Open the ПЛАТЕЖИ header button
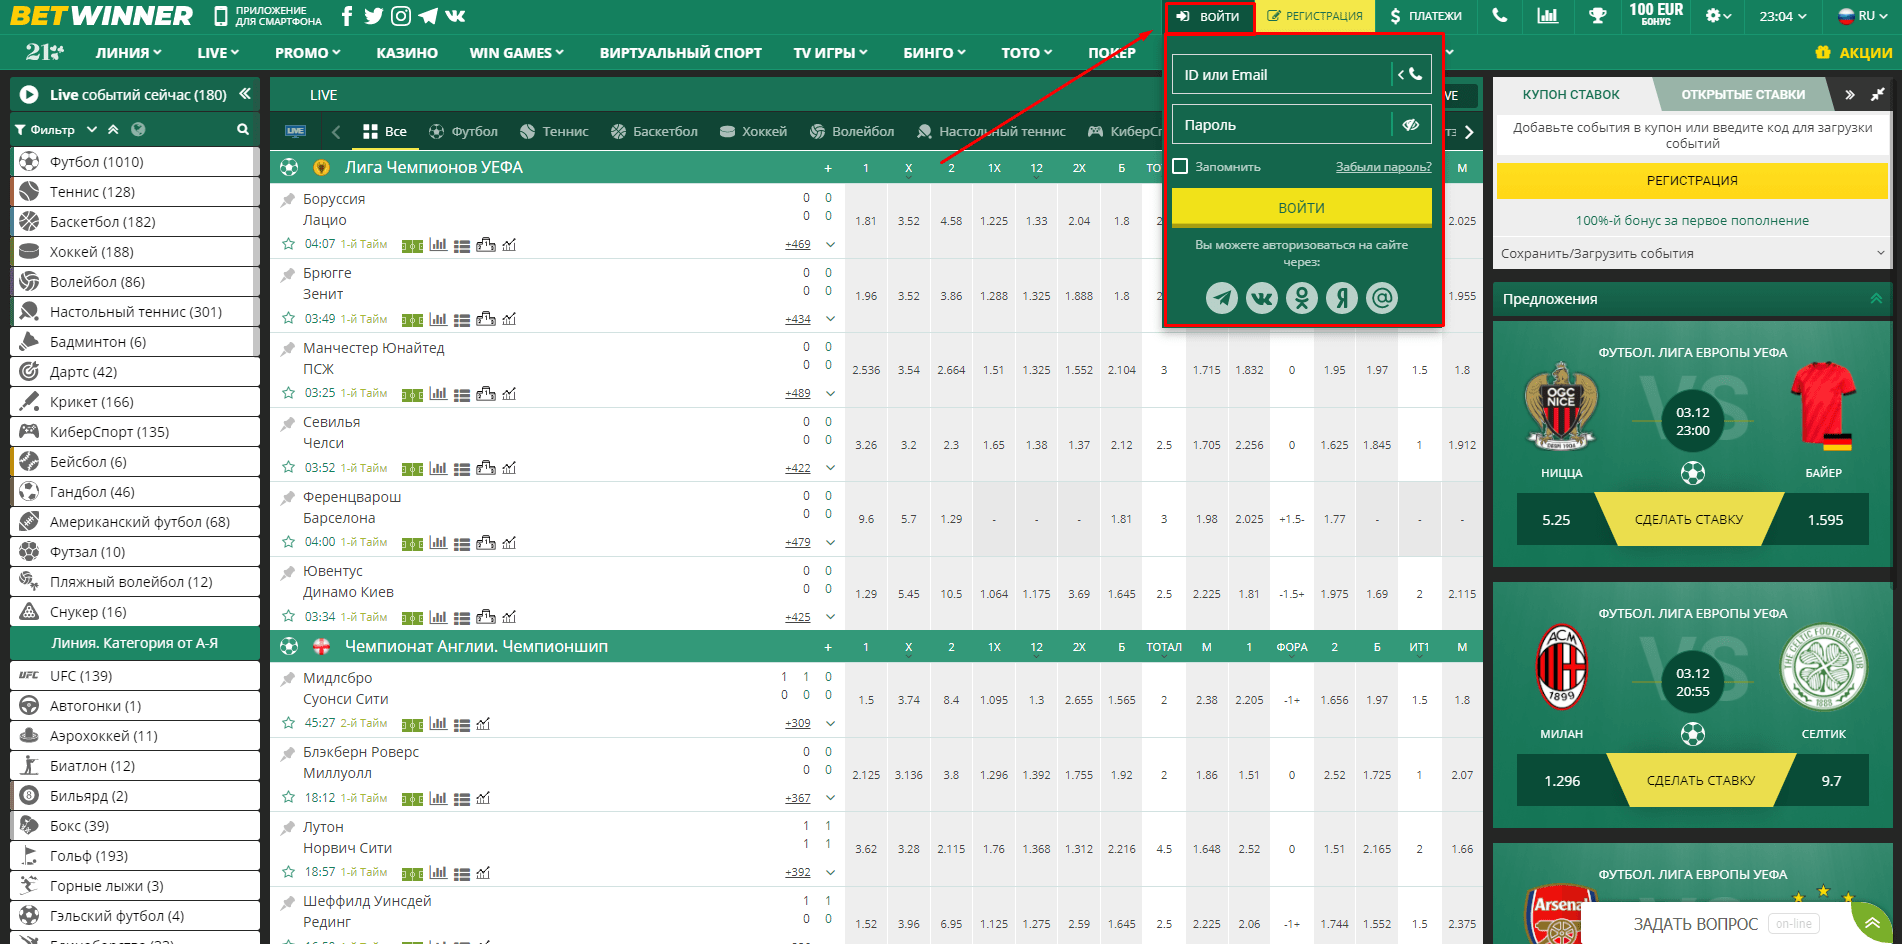The width and height of the screenshot is (1902, 944). point(1425,16)
